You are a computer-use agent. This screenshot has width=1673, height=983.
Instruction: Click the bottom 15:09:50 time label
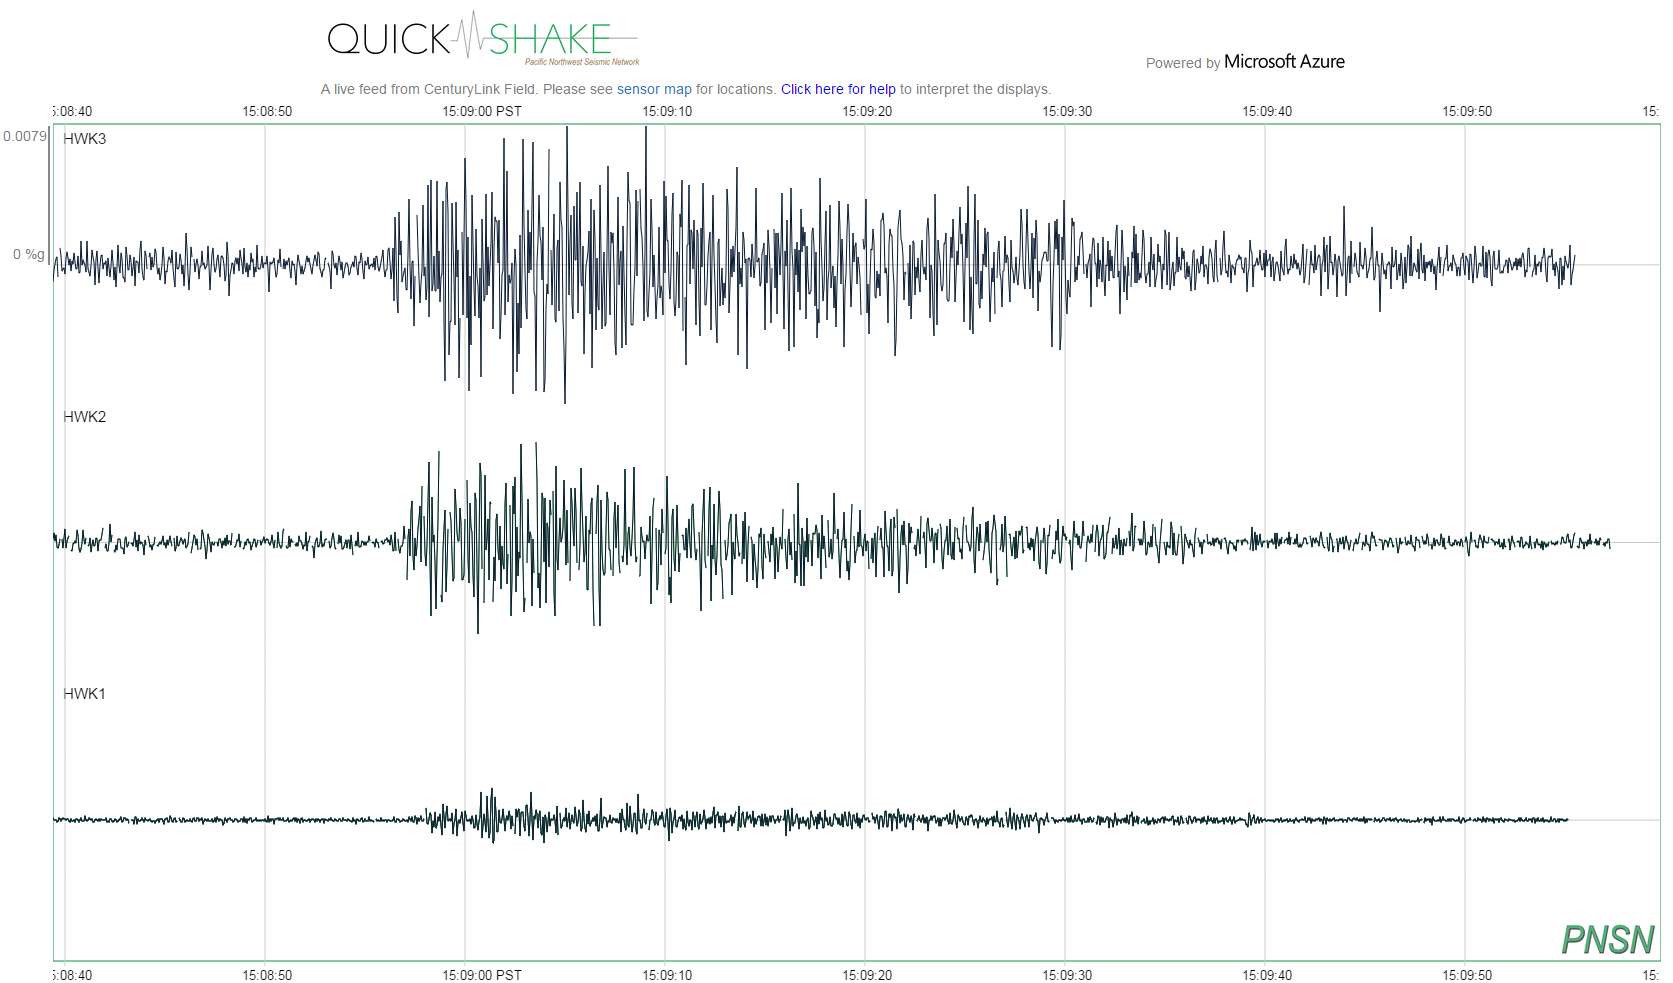(x=1467, y=975)
